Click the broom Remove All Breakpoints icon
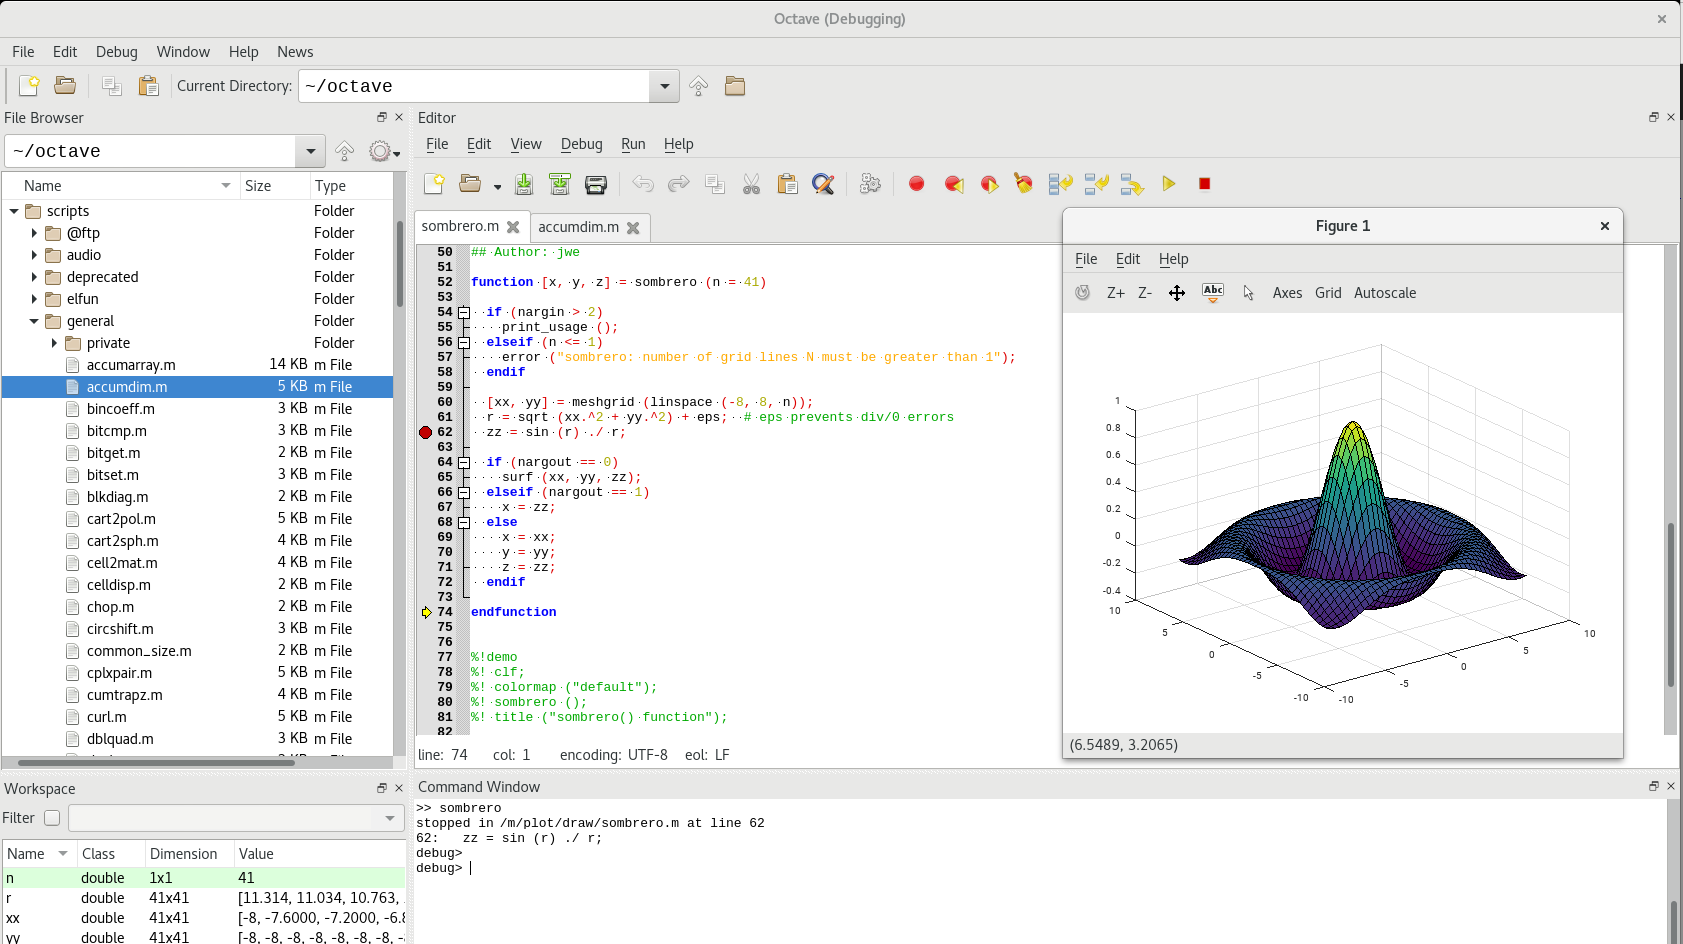This screenshot has height=944, width=1683. point(1023,184)
